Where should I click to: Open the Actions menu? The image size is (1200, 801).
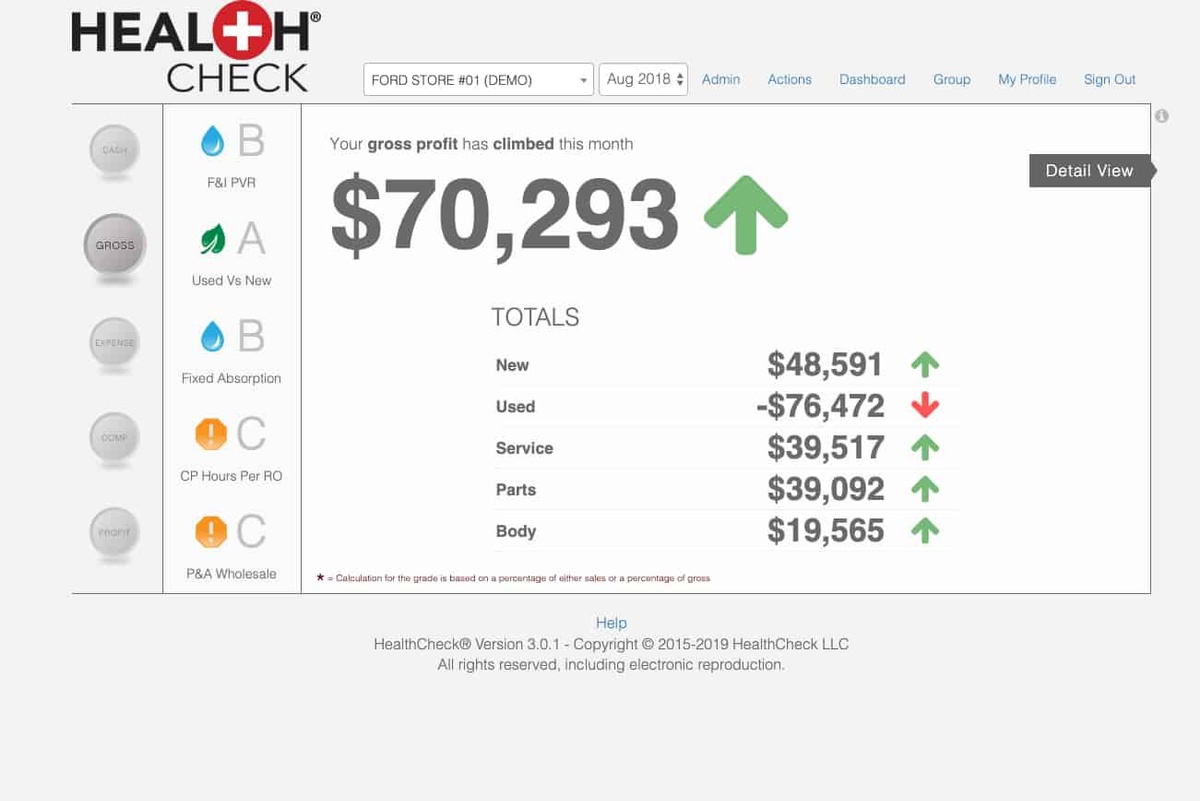coord(789,79)
